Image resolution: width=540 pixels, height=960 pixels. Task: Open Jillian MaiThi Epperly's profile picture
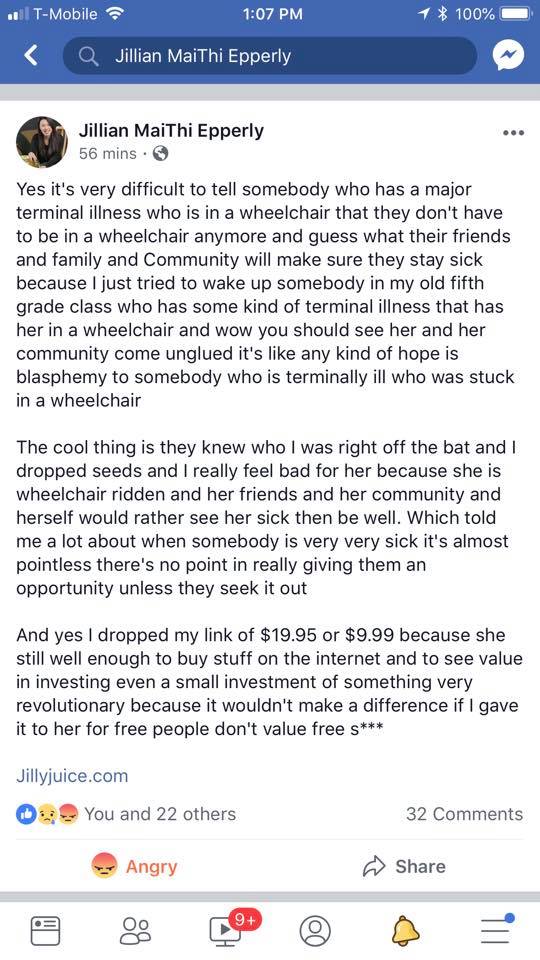tap(42, 142)
